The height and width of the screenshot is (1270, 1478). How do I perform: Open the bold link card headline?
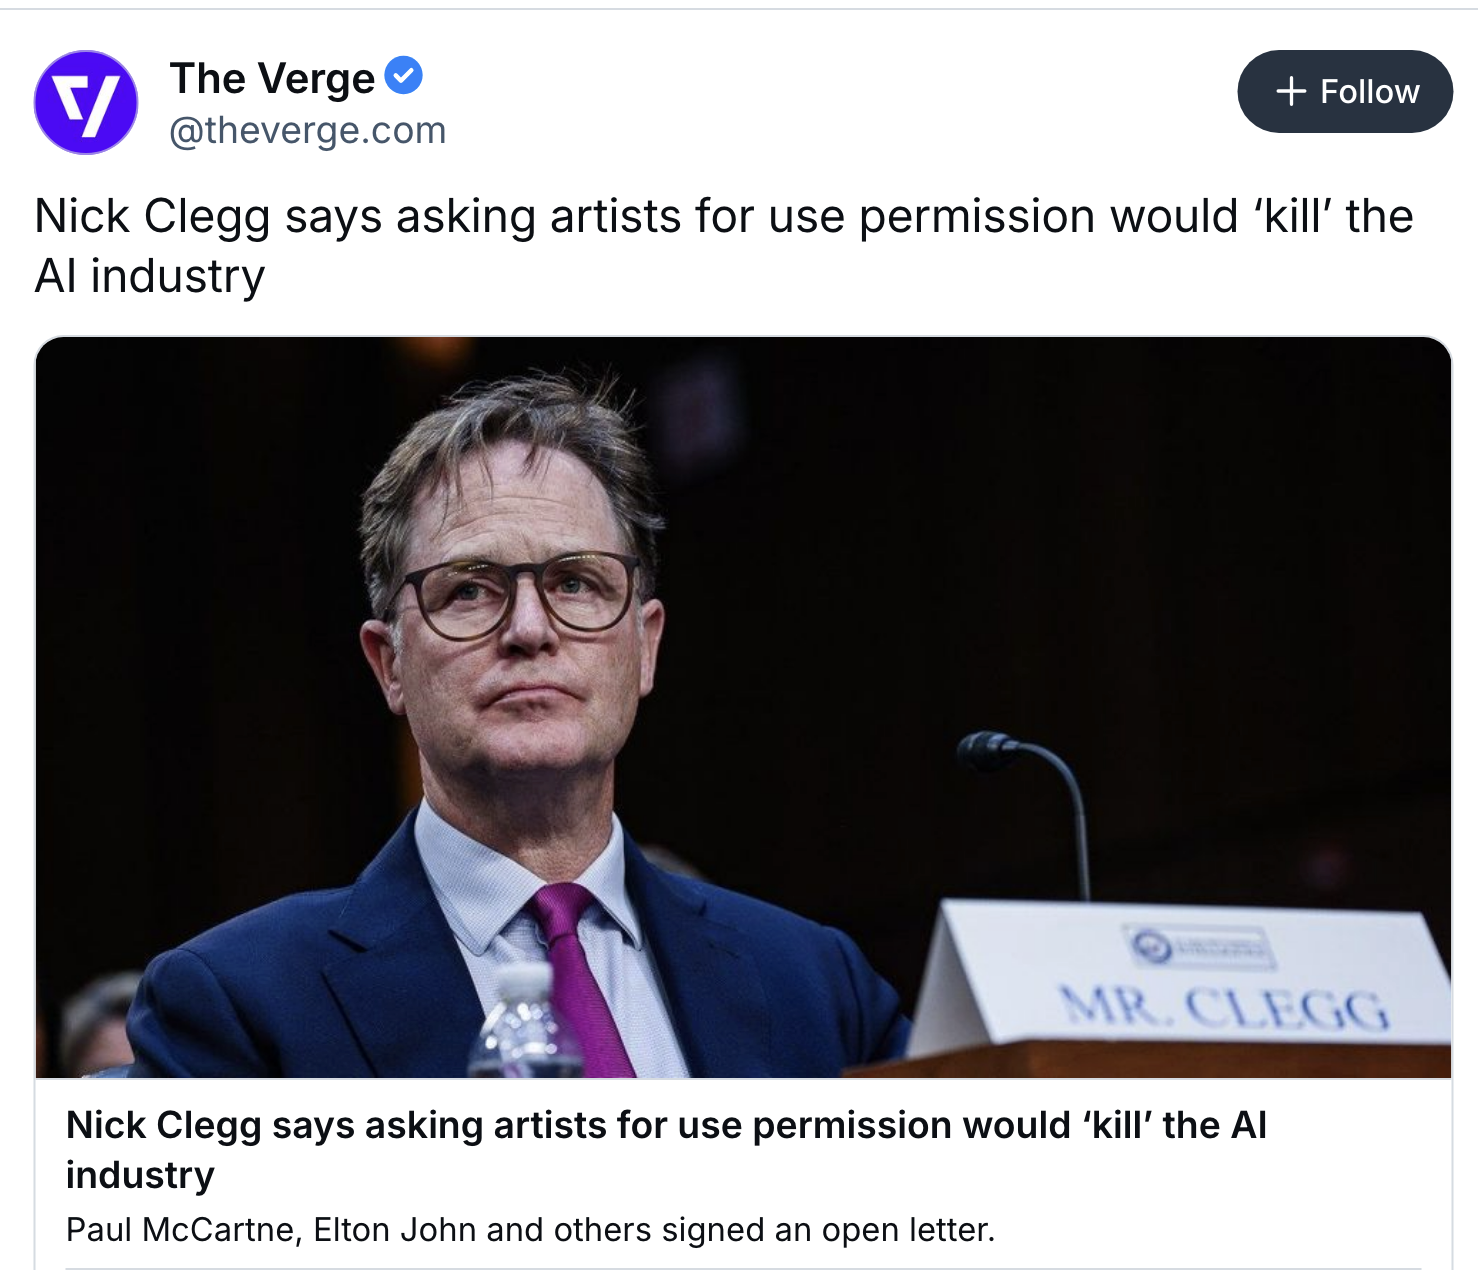[x=666, y=1126]
